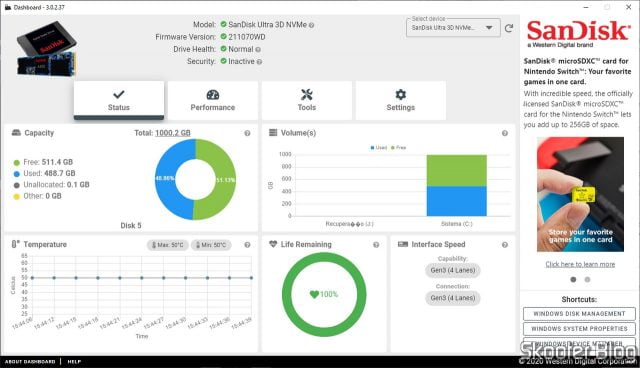The image size is (640, 368).
Task: Open Windows Disk Management shortcut
Action: tap(579, 314)
